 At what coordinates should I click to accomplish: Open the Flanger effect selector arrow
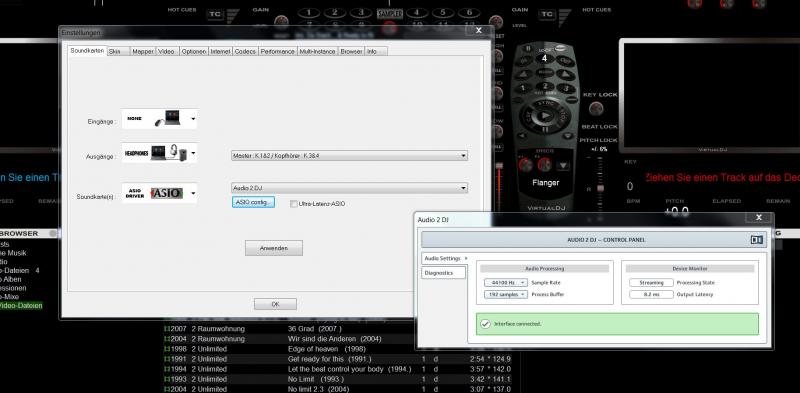pos(563,165)
